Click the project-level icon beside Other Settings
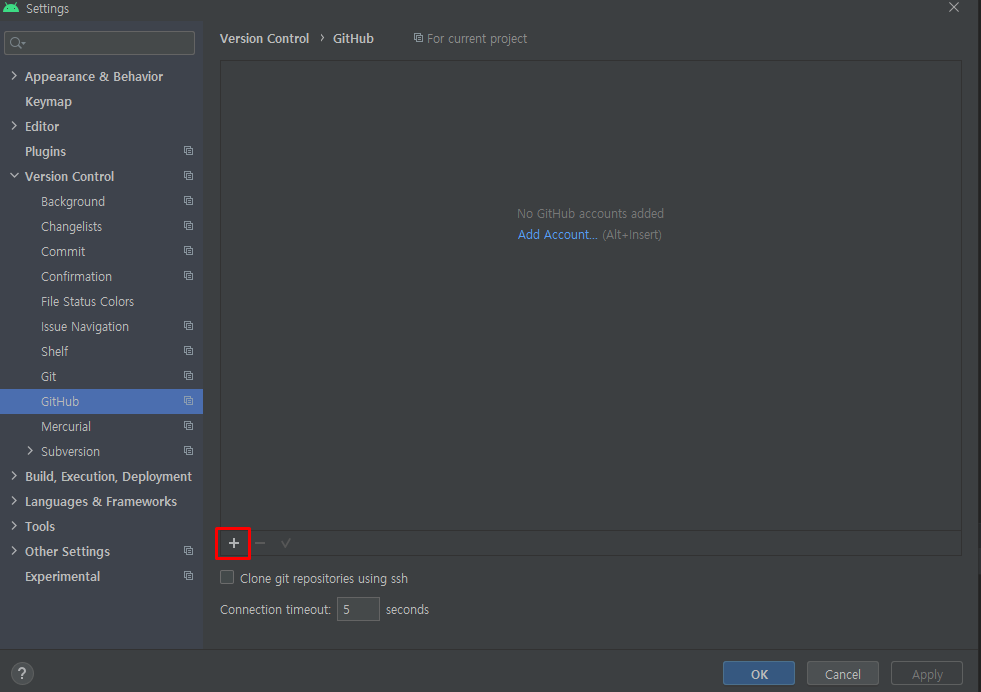The image size is (981, 692). [x=188, y=551]
